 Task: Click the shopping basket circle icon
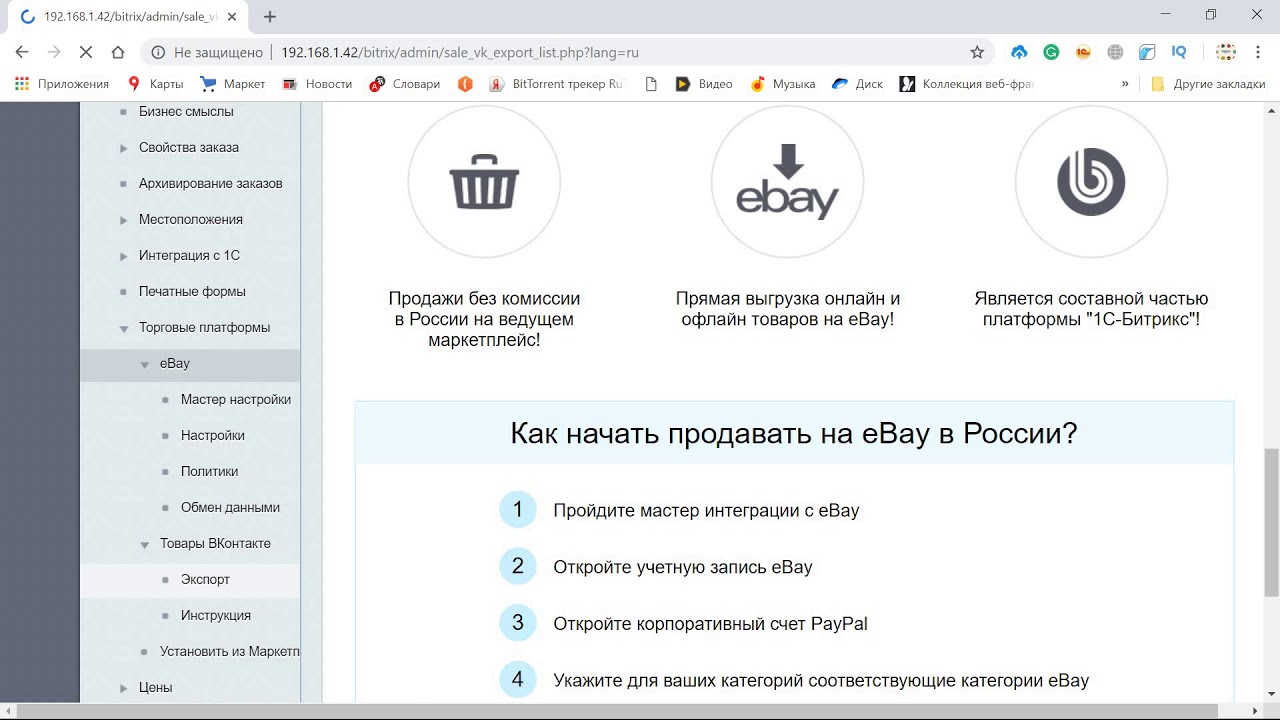coord(484,182)
